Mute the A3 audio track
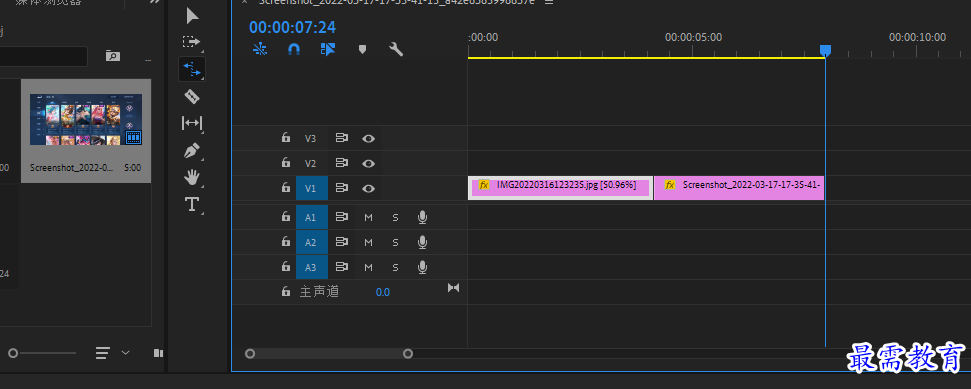The image size is (971, 389). click(x=368, y=267)
